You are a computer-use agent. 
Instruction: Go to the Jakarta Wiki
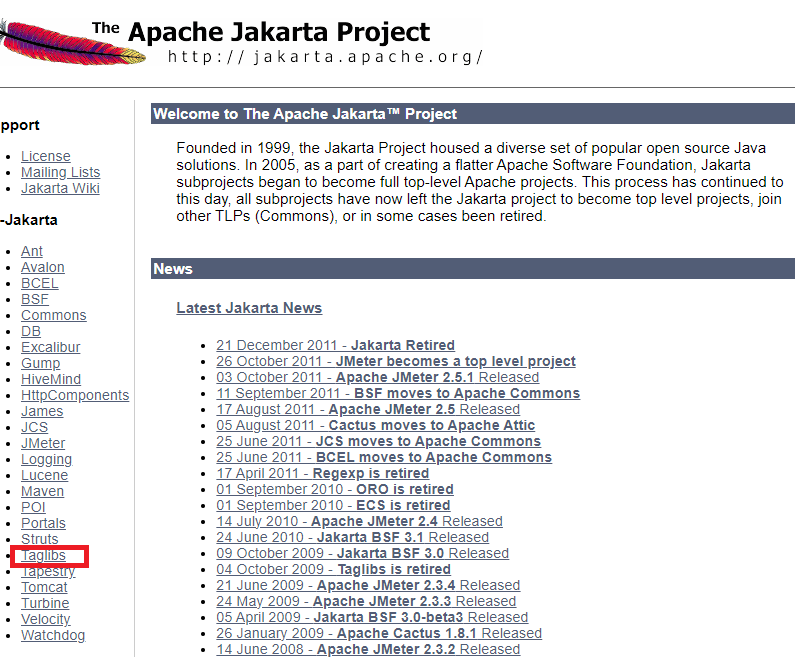click(x=60, y=188)
